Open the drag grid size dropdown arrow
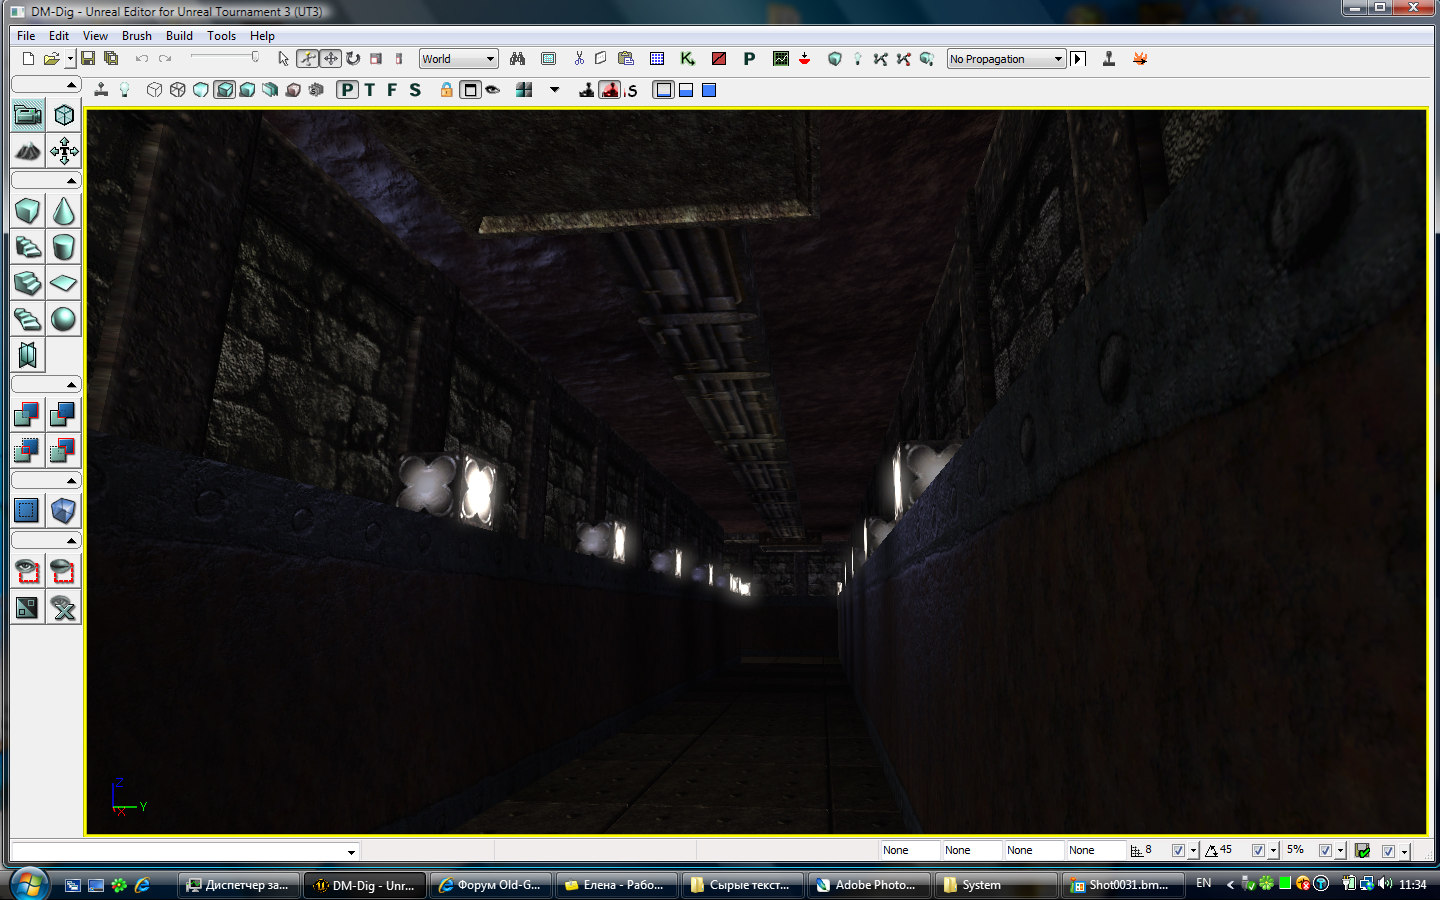1440x900 pixels. pyautogui.click(x=1193, y=851)
